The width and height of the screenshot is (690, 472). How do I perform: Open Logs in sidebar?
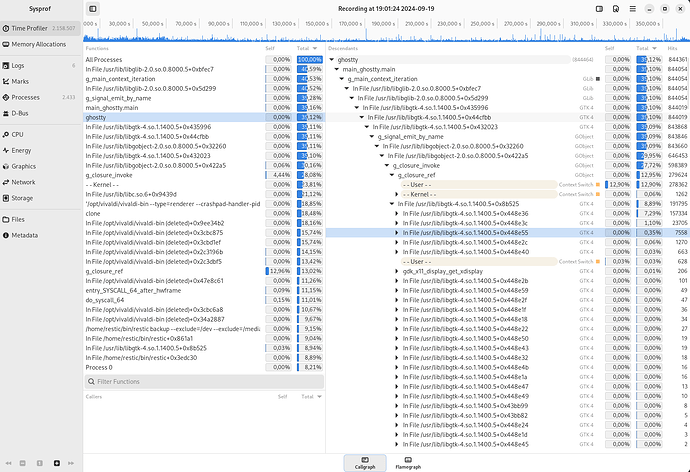[40, 66]
